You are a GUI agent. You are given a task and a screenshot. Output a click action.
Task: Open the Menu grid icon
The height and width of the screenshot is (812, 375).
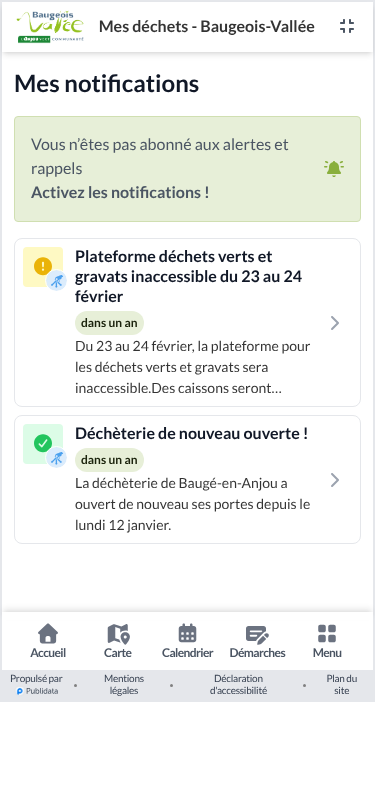(x=327, y=633)
